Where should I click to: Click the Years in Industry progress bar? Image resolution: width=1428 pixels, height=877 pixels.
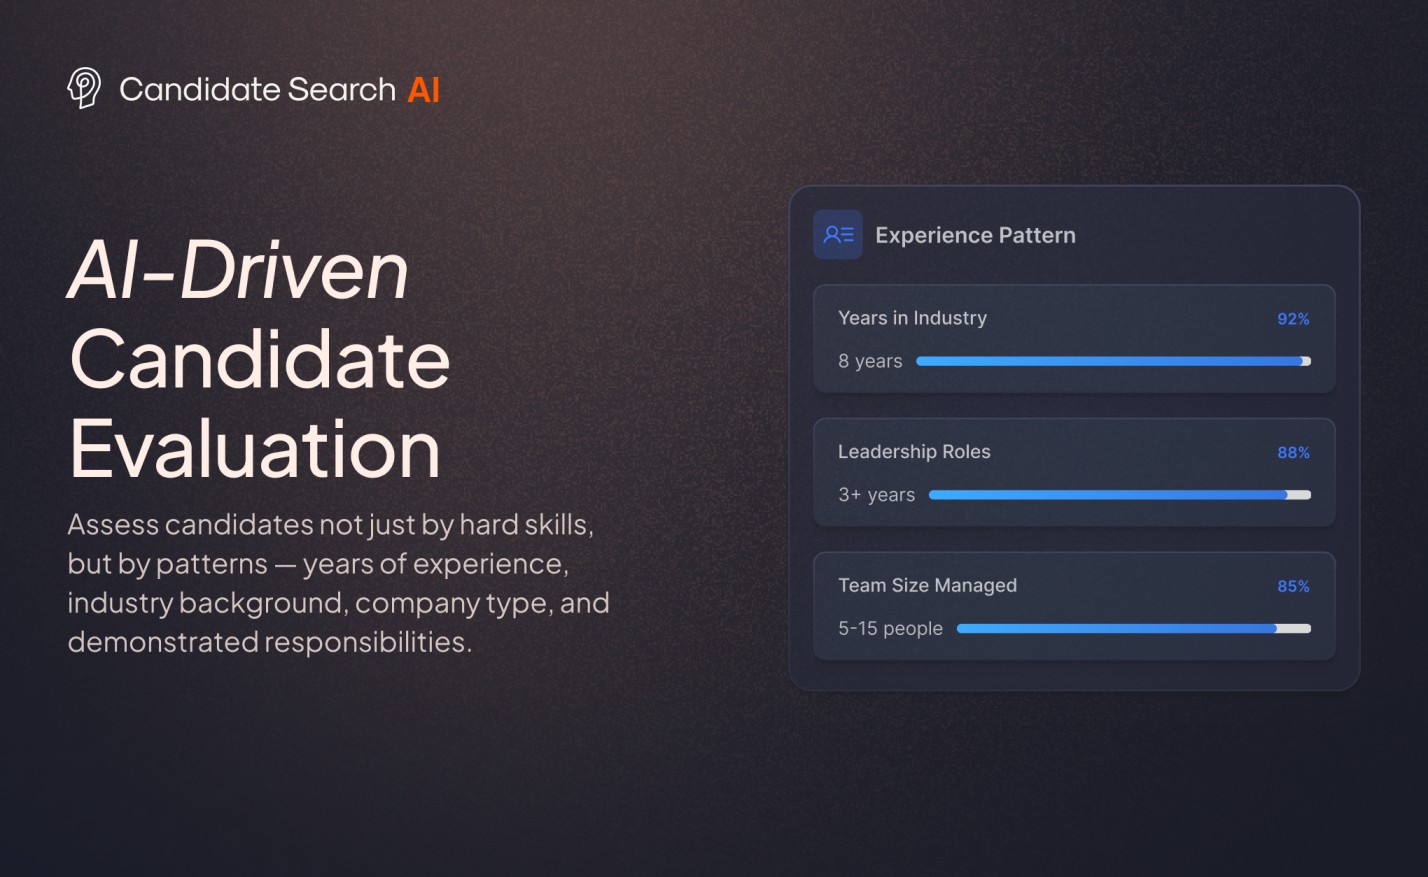(x=1113, y=361)
